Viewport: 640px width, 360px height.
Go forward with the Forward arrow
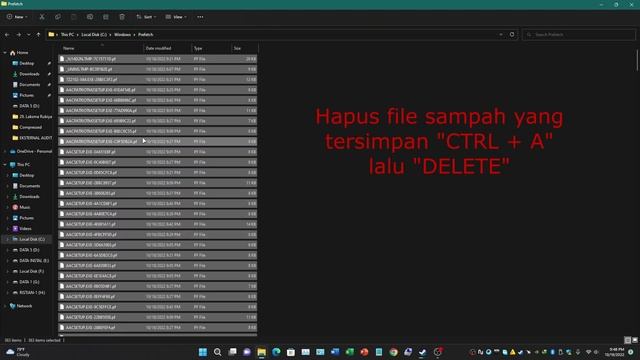pyautogui.click(x=18, y=35)
